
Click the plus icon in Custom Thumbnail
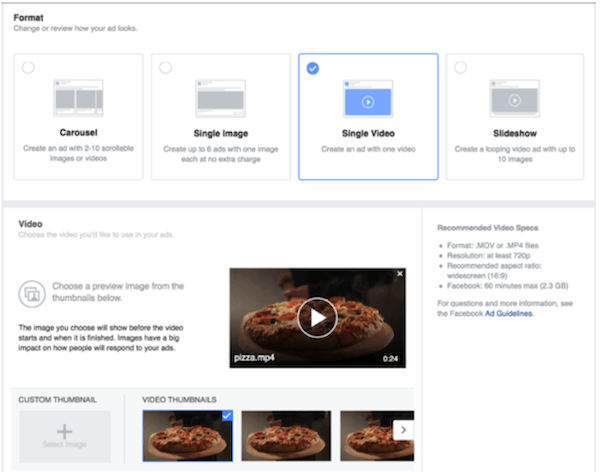point(65,432)
